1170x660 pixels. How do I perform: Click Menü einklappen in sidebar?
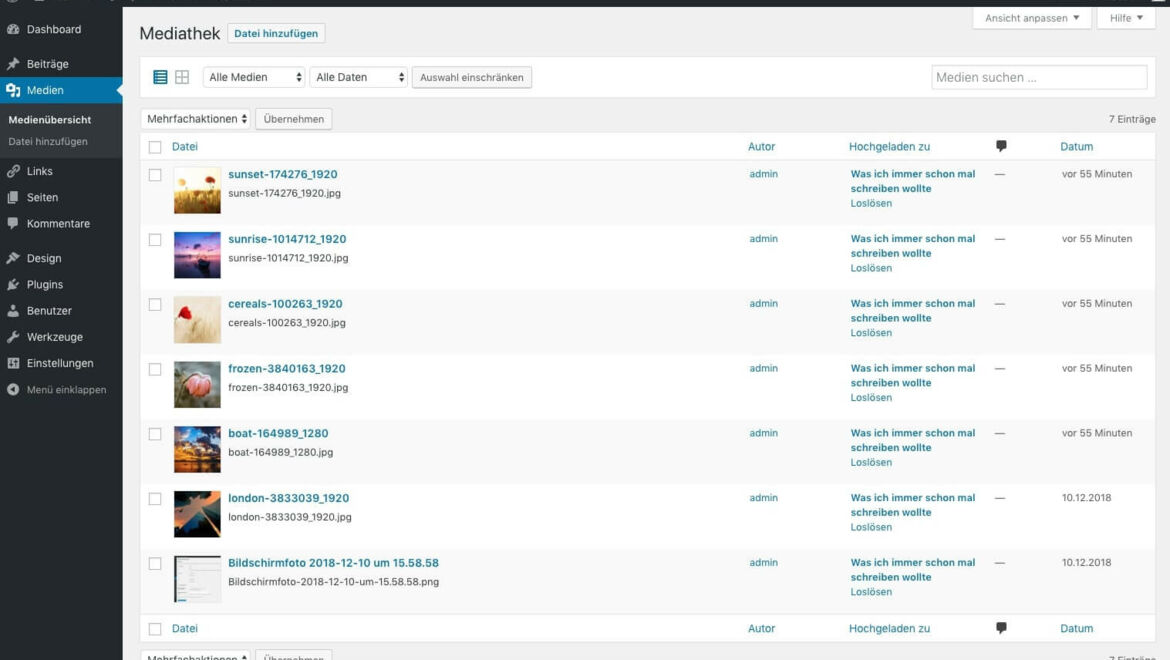pyautogui.click(x=66, y=390)
